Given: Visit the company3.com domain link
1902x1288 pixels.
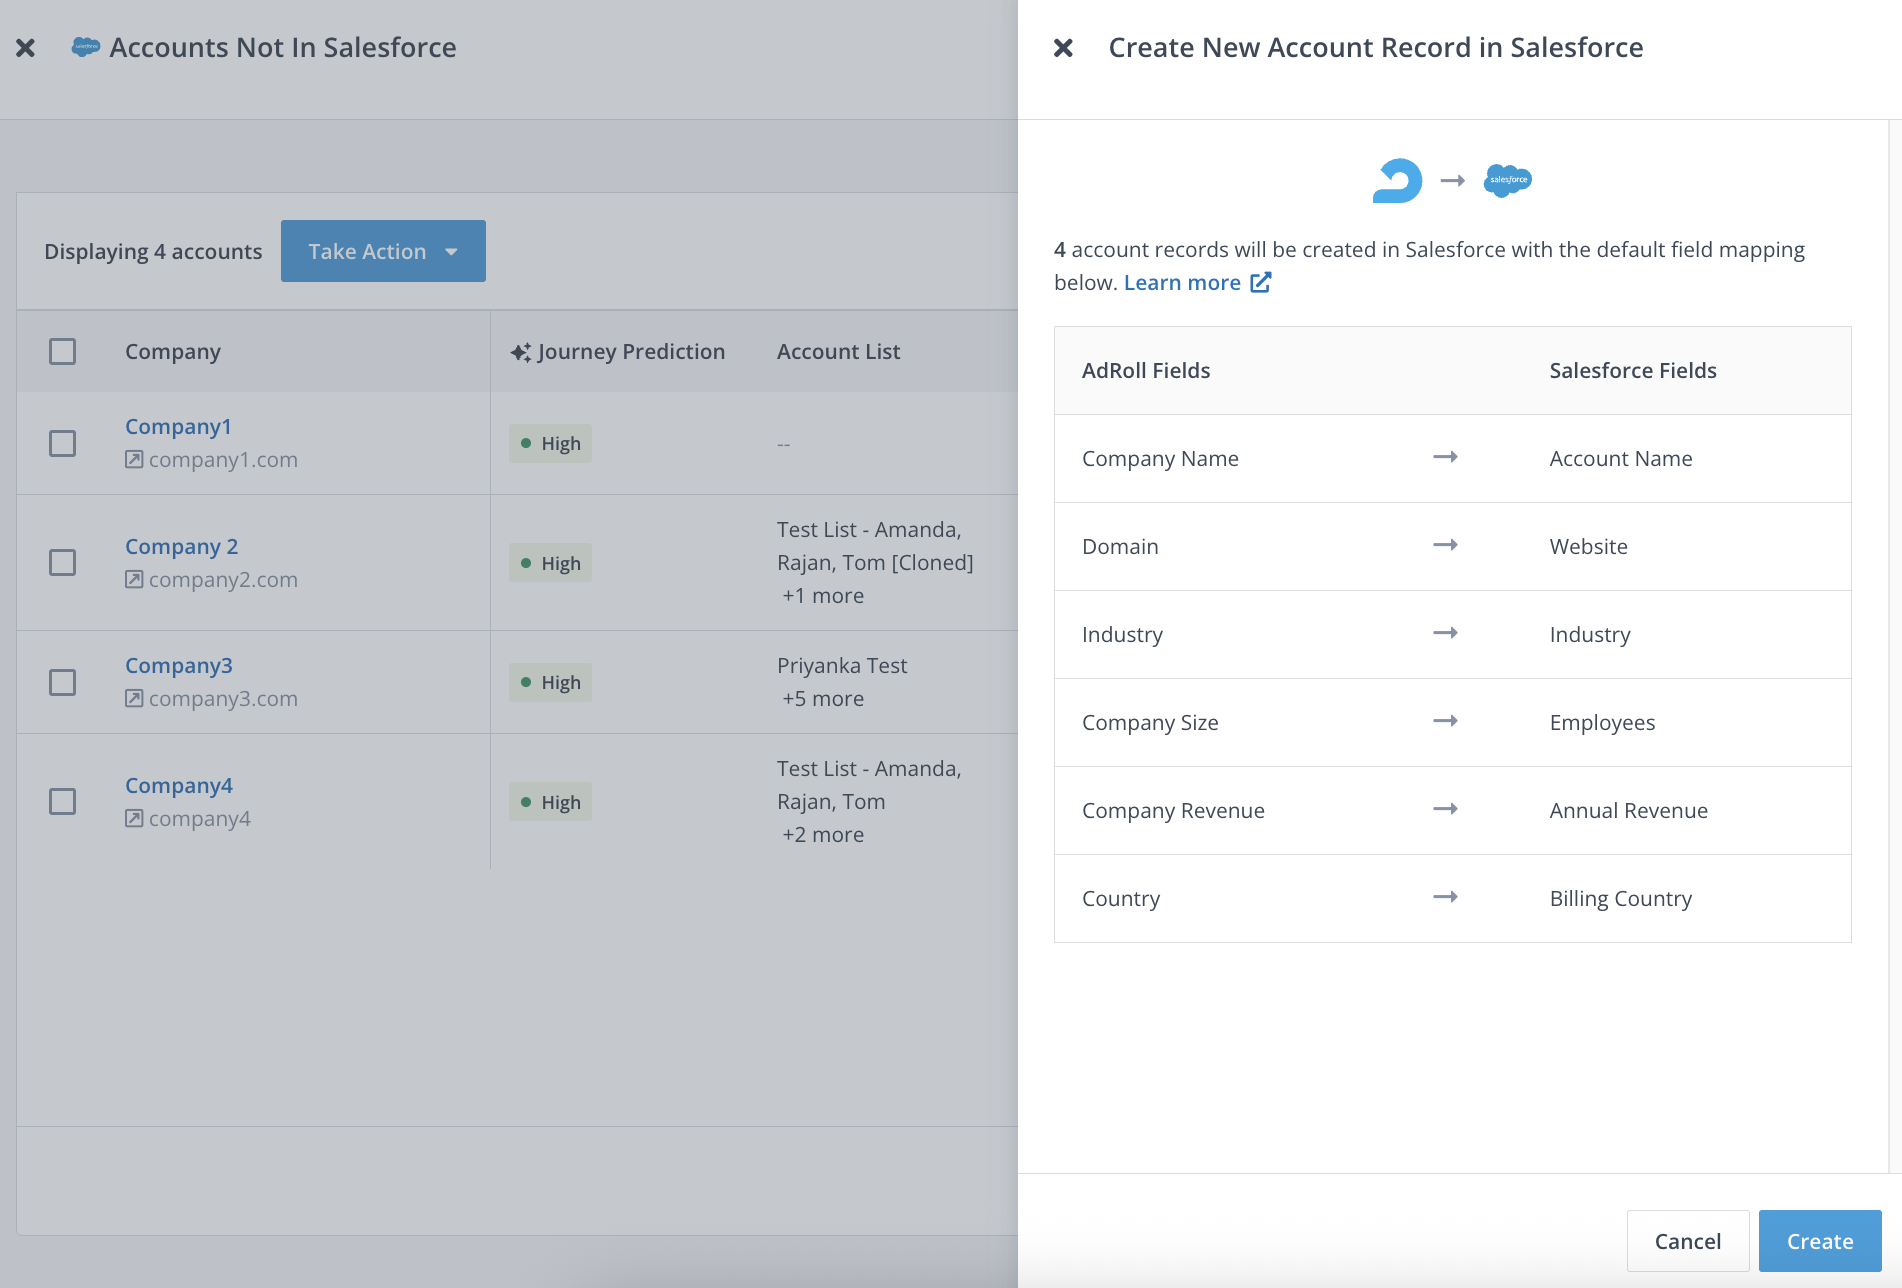Looking at the screenshot, I should (223, 699).
